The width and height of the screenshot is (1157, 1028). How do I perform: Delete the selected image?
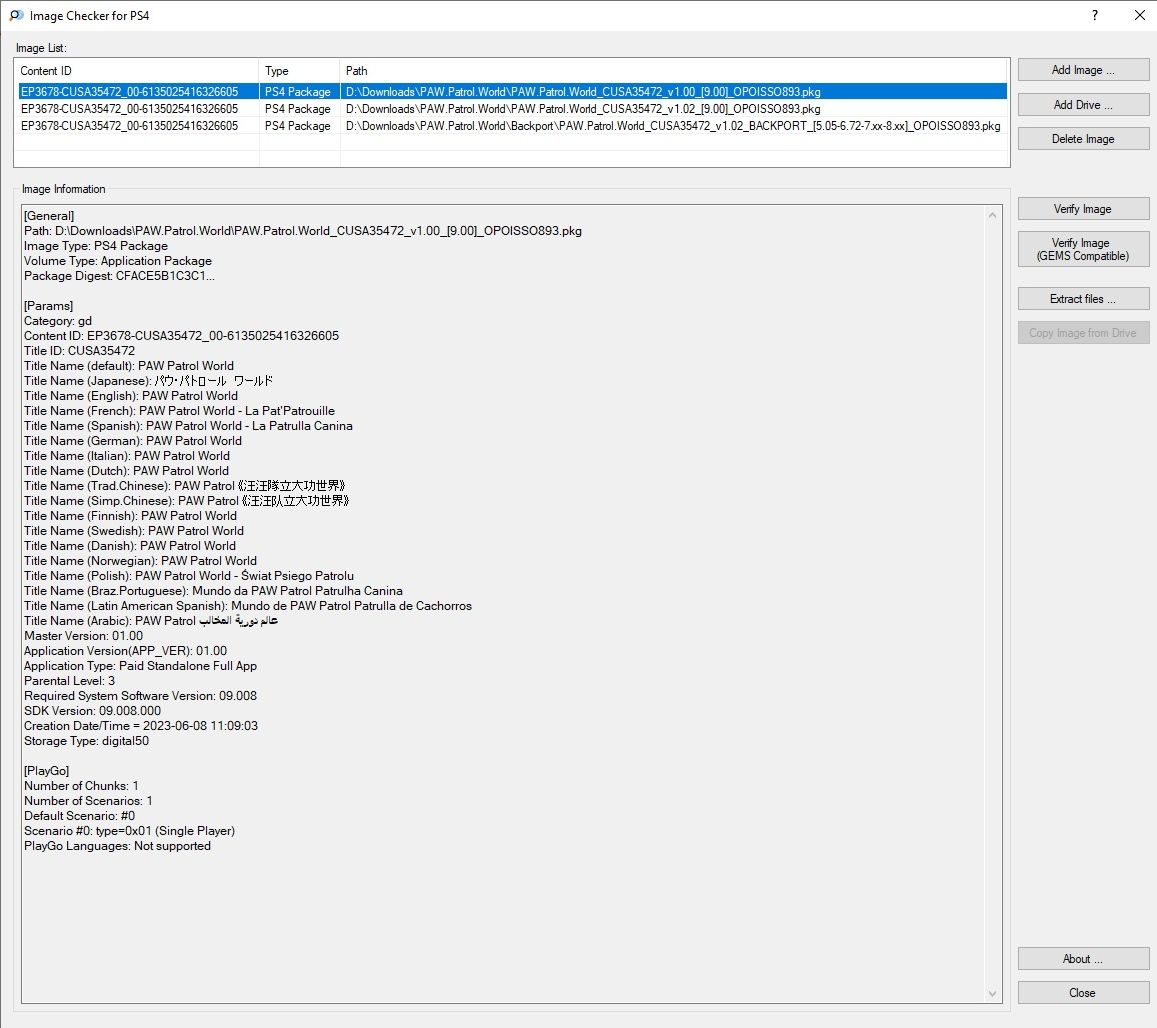tap(1082, 139)
